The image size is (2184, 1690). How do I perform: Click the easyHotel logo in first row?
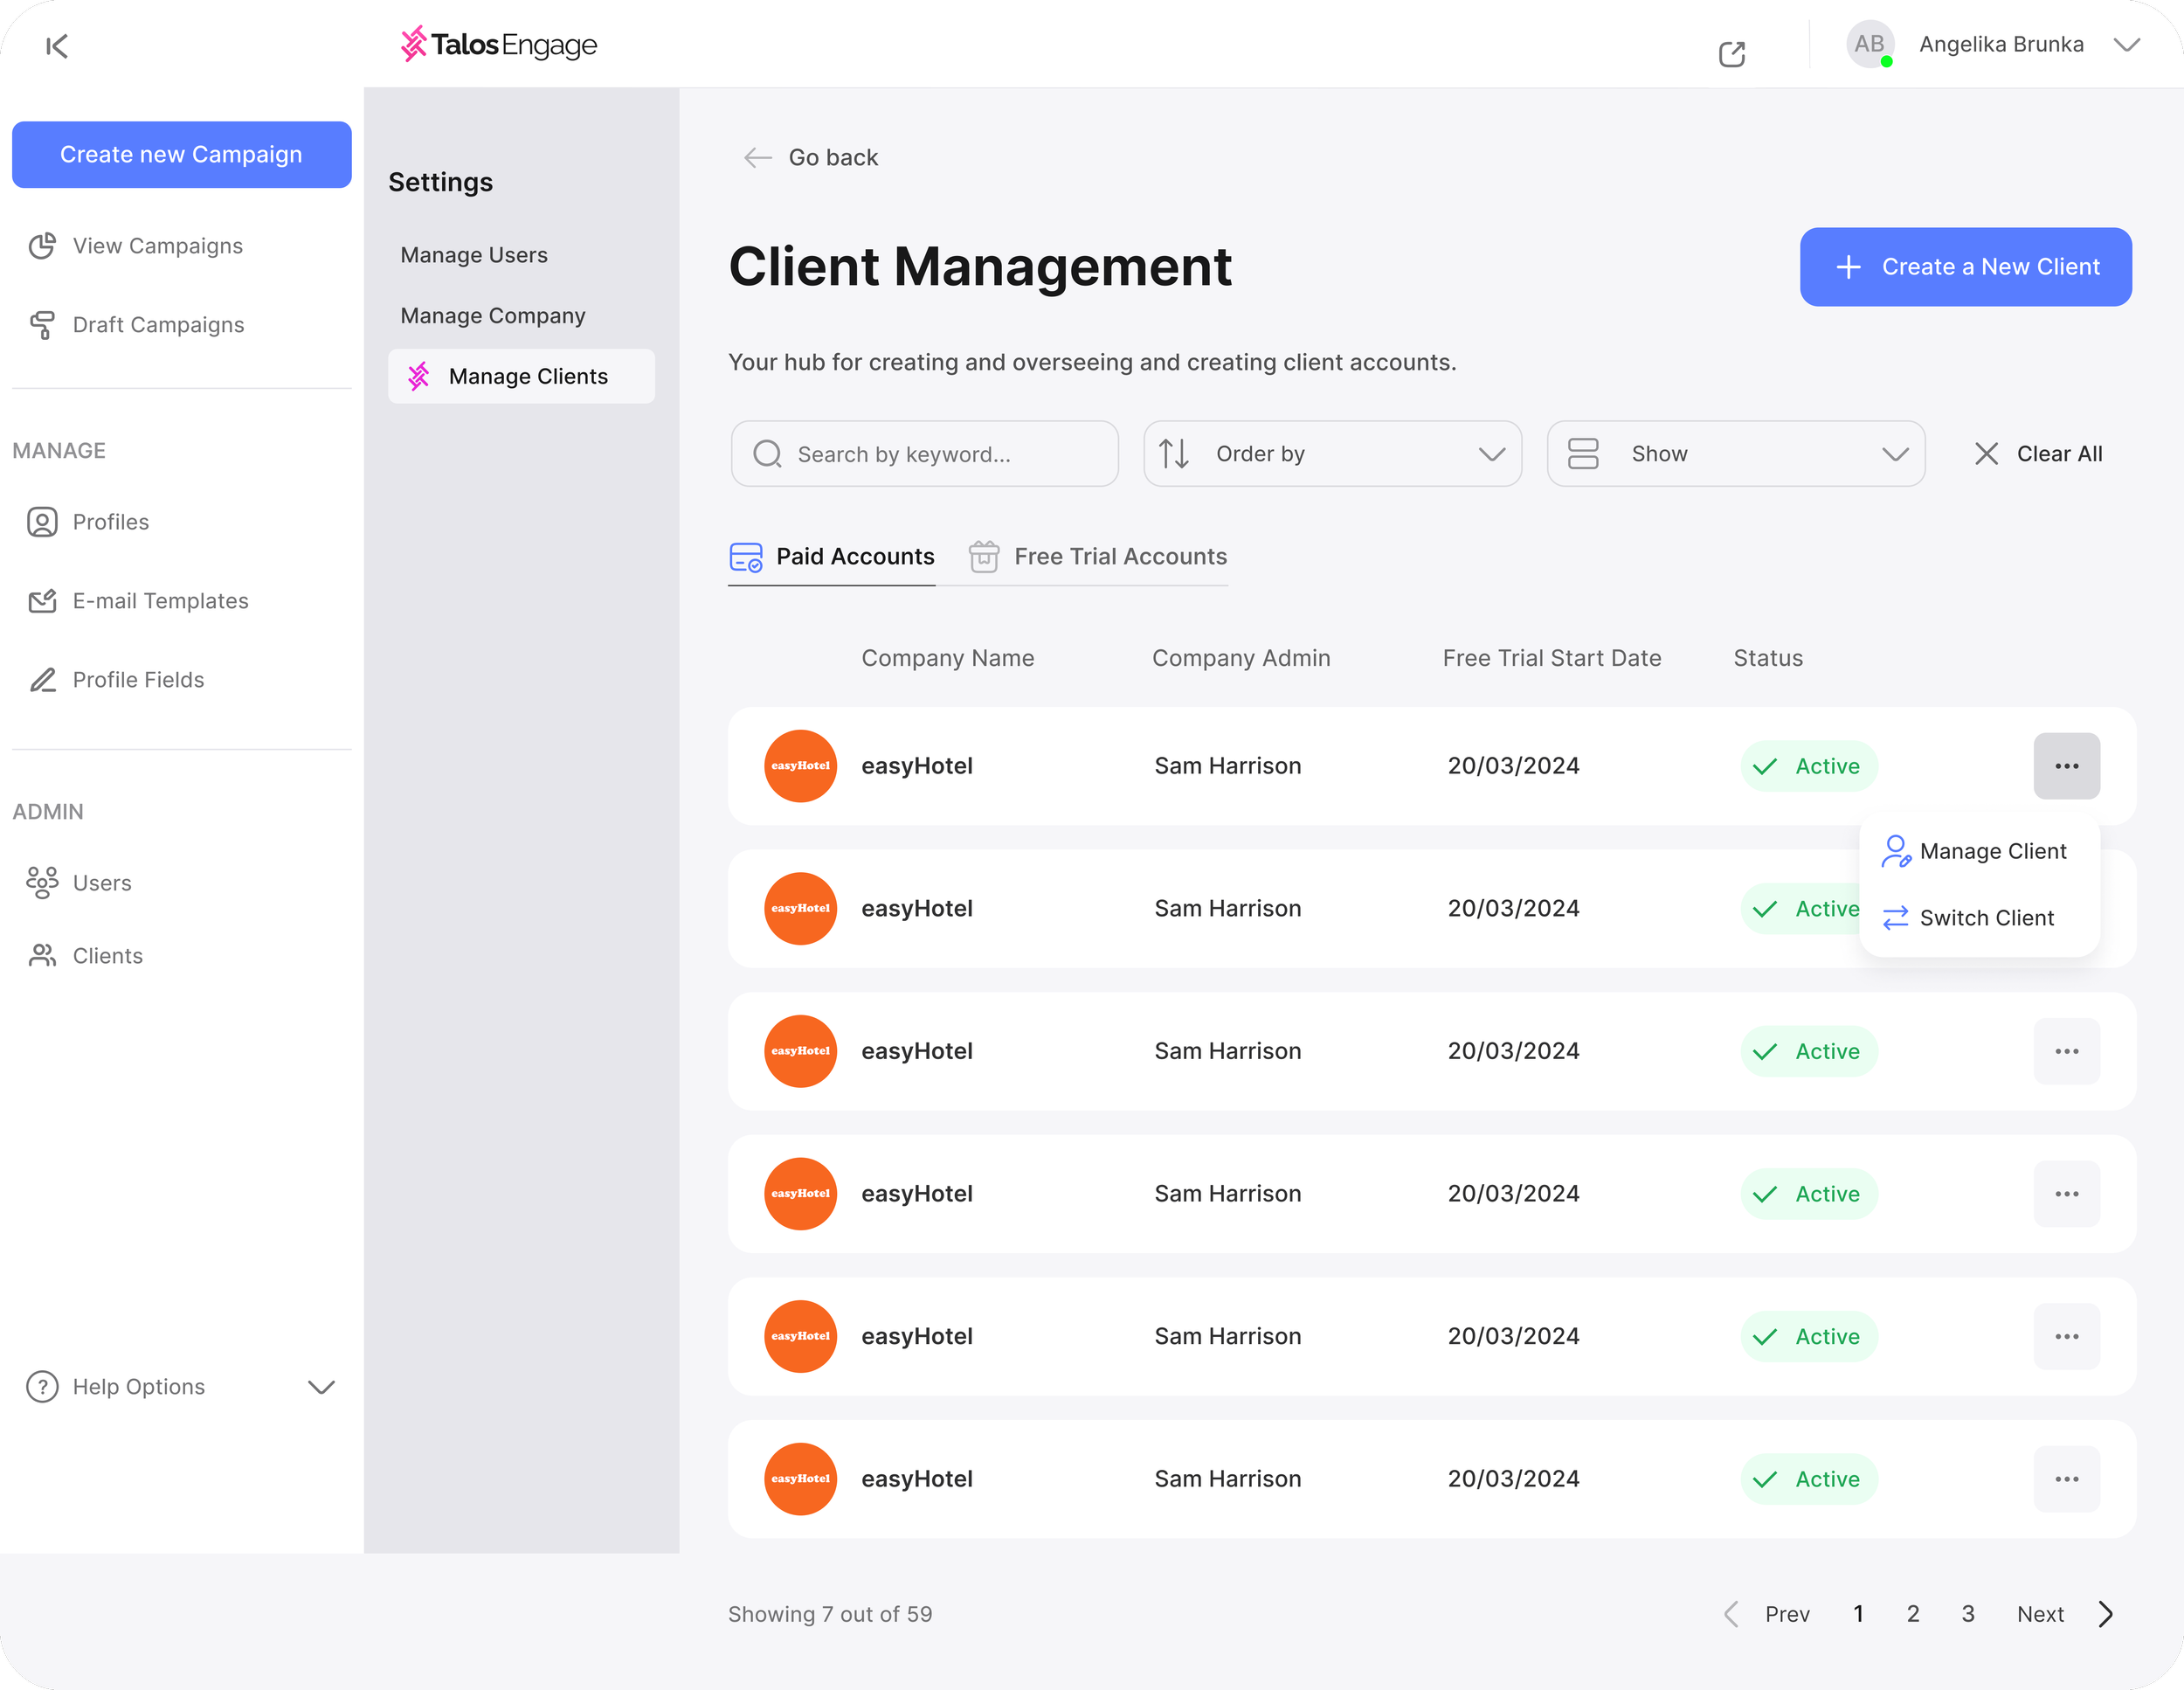click(800, 766)
